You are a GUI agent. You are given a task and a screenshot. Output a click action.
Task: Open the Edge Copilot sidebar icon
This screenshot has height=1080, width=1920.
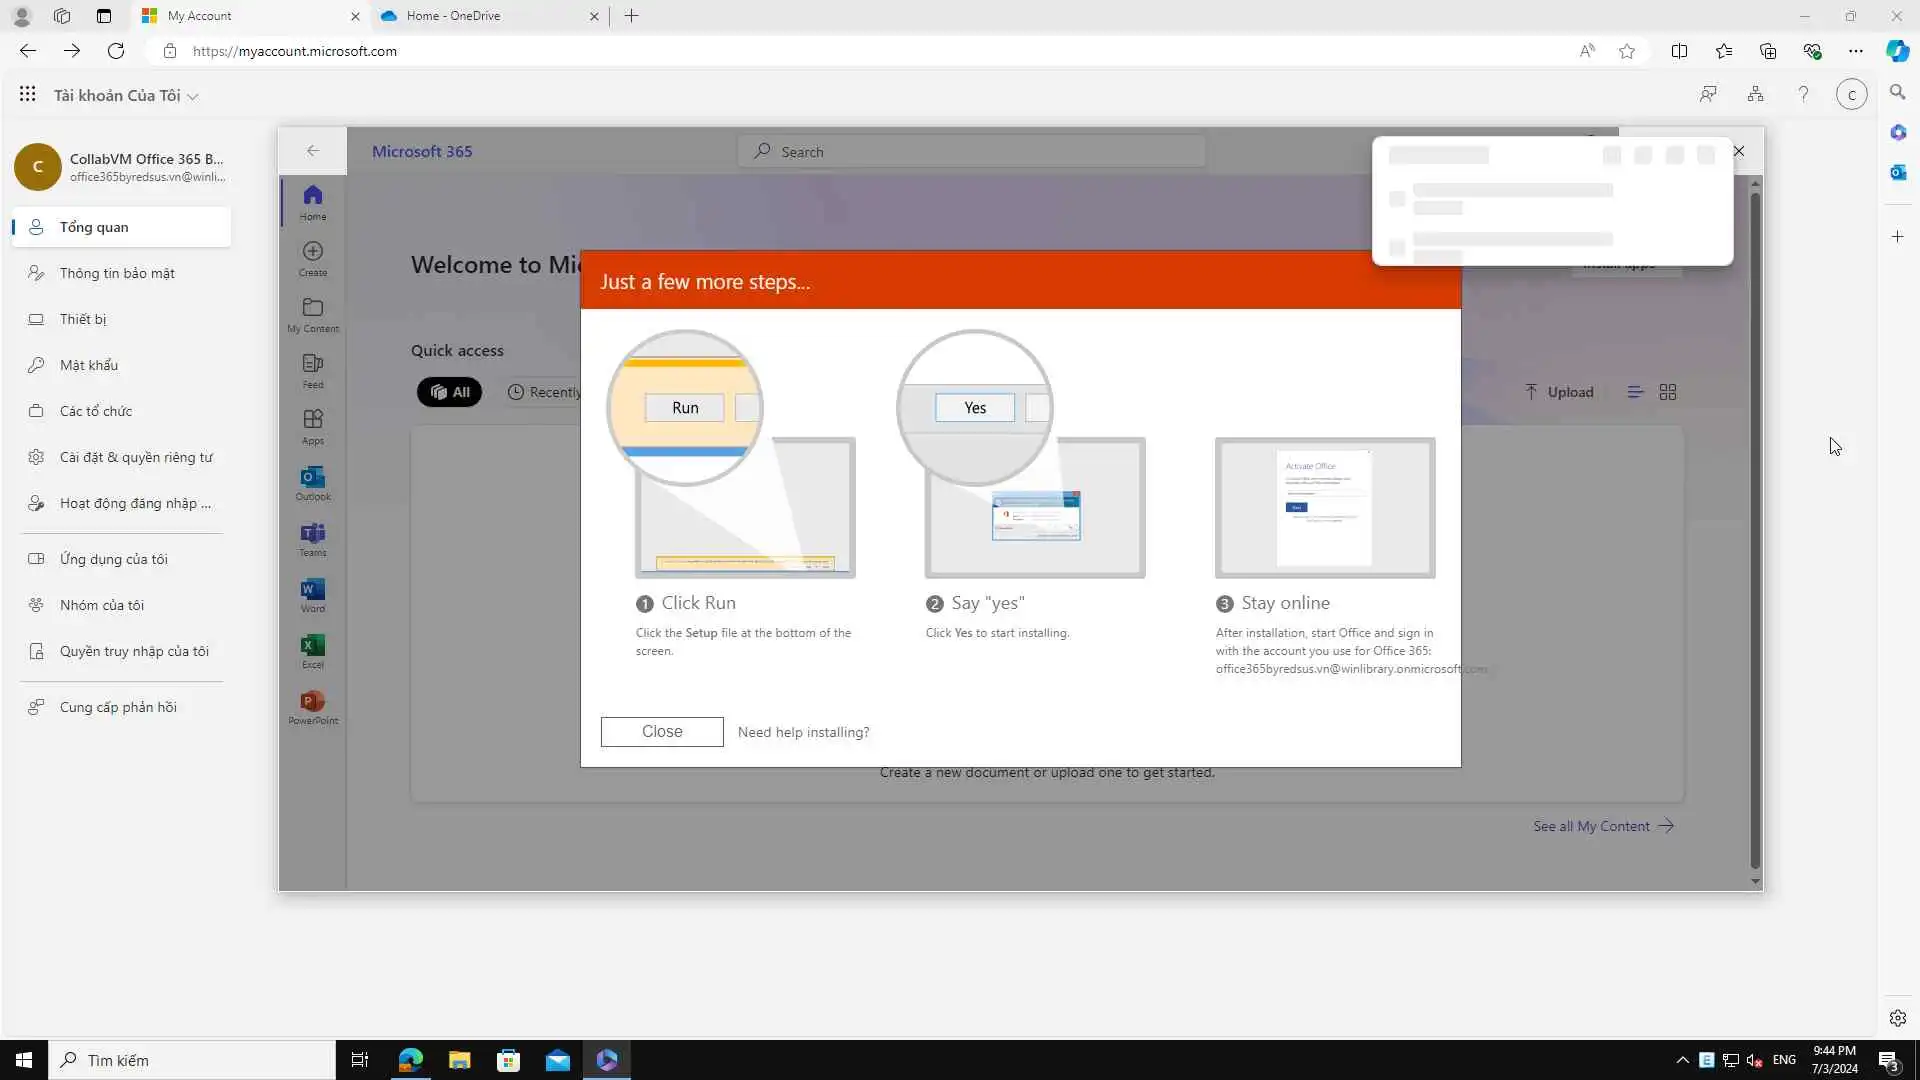point(1897,51)
